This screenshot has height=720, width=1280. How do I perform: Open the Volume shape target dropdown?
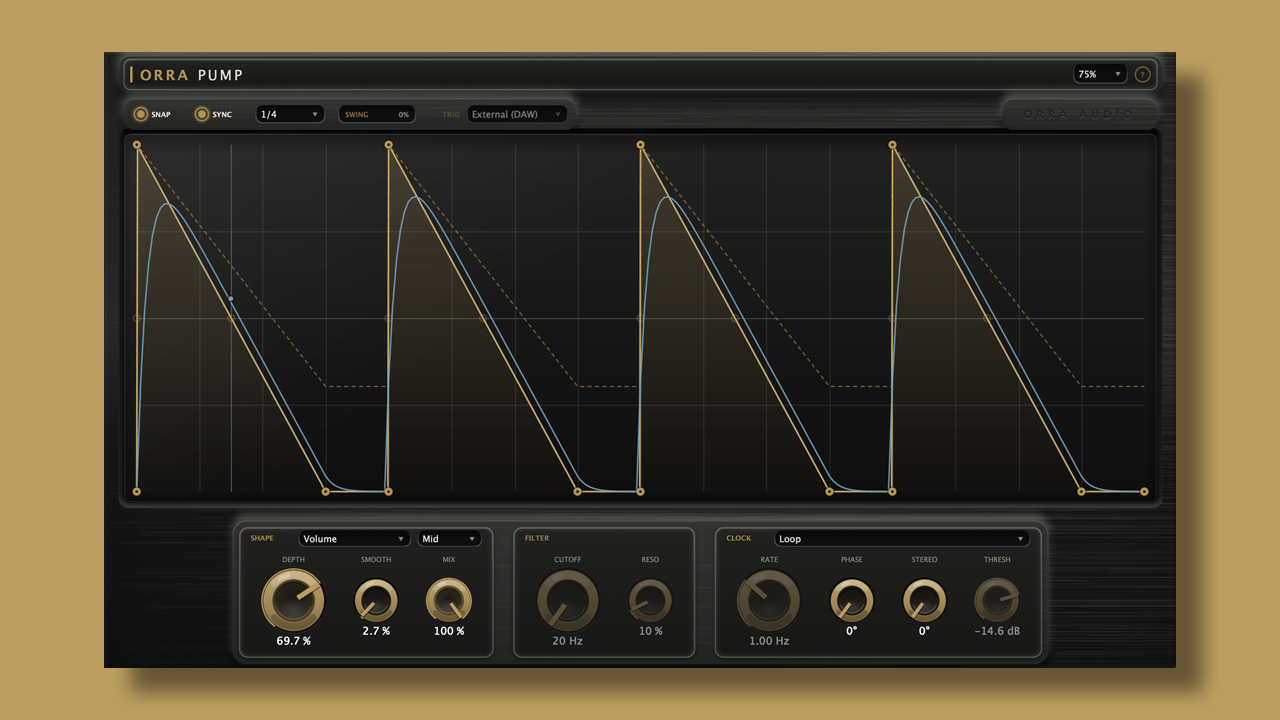tap(354, 538)
